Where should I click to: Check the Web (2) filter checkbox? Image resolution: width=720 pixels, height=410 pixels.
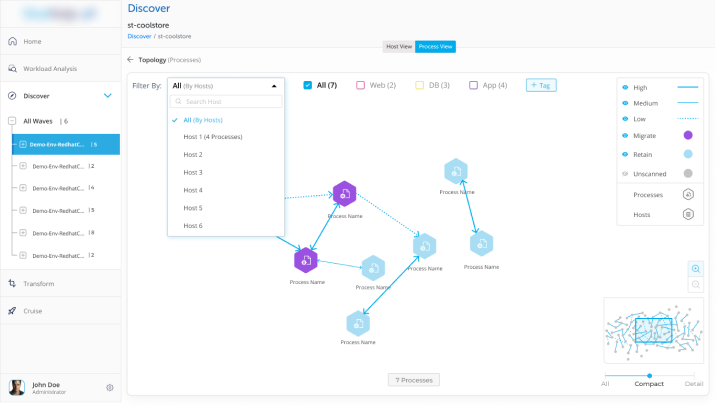coord(360,86)
